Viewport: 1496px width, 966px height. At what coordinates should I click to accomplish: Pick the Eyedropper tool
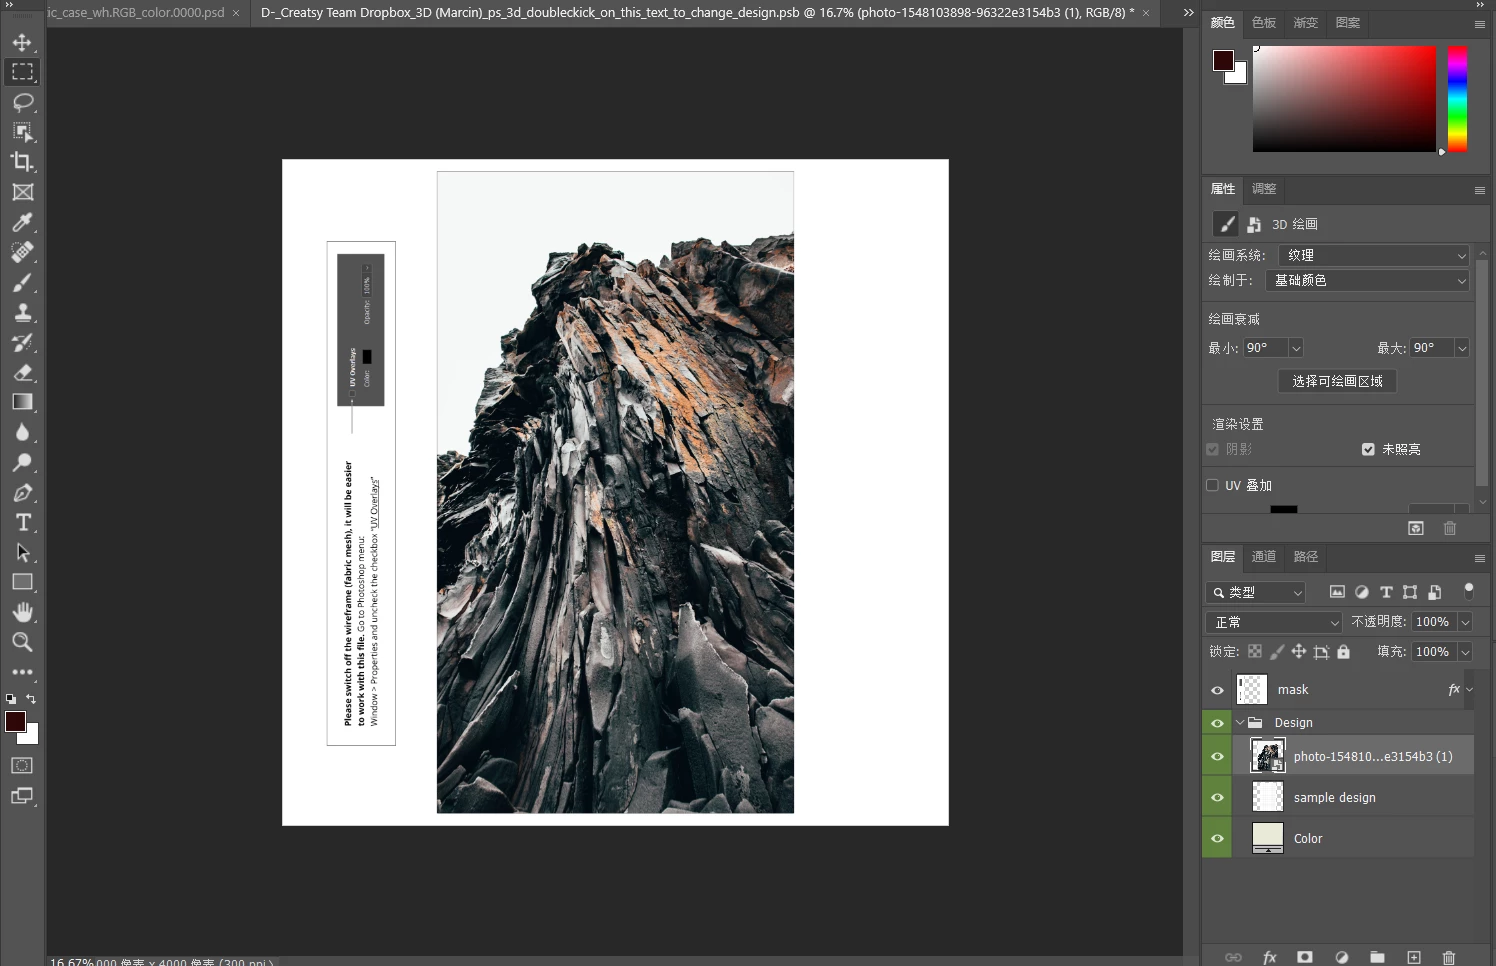click(23, 222)
